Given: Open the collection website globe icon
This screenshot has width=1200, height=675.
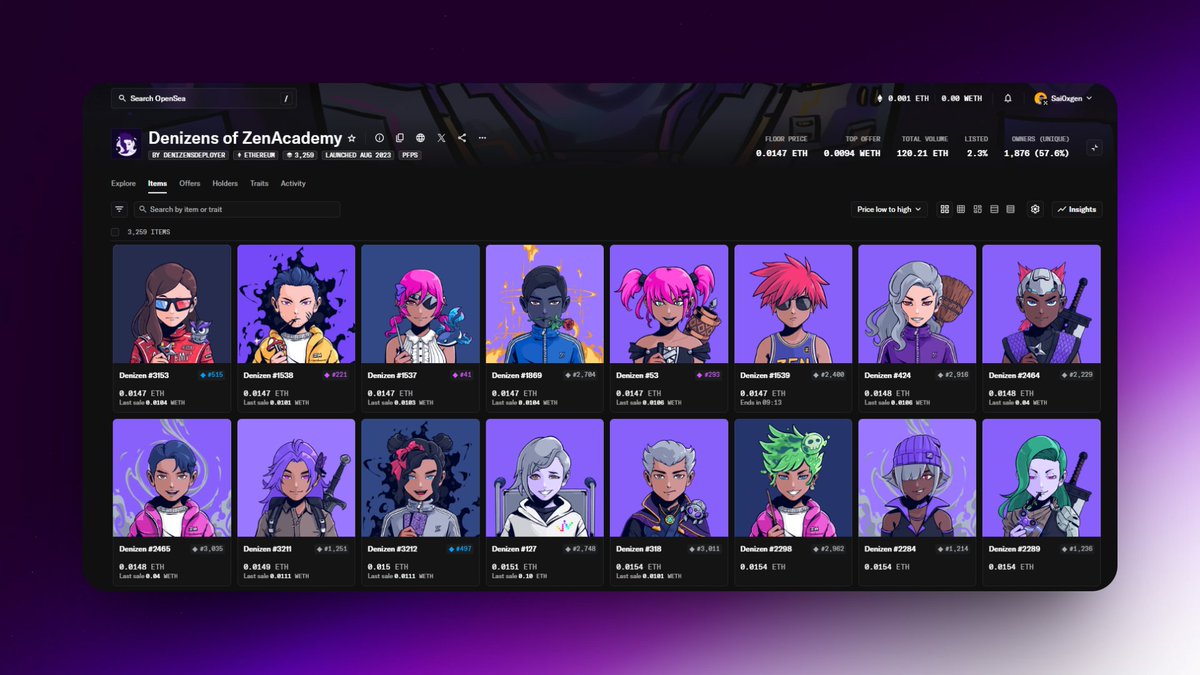Looking at the screenshot, I should click(x=421, y=138).
